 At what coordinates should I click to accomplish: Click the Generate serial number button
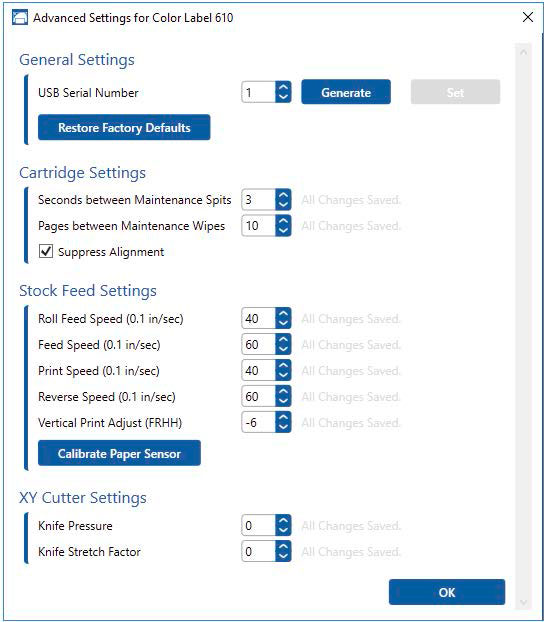coord(346,92)
